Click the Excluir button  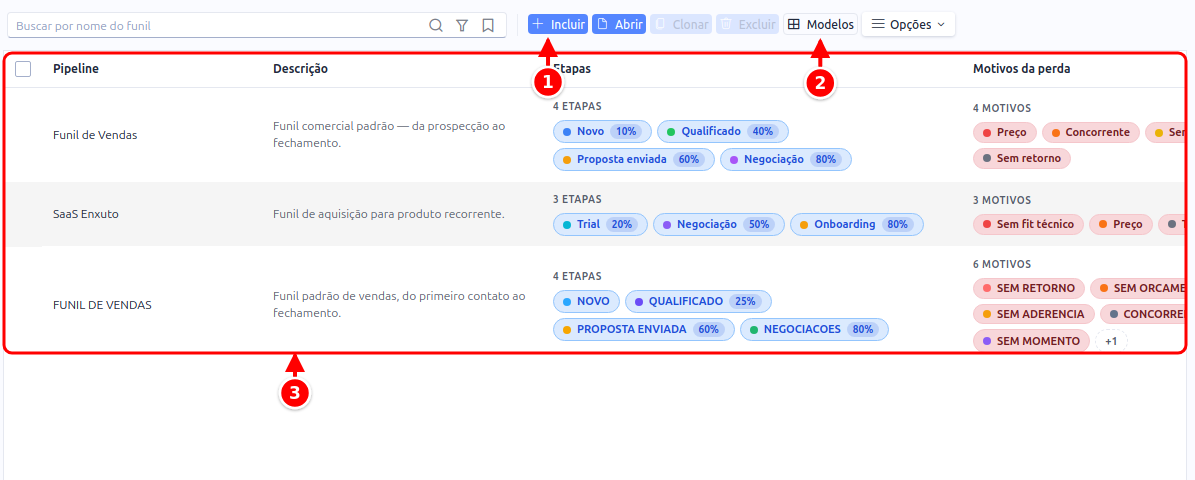[x=747, y=24]
